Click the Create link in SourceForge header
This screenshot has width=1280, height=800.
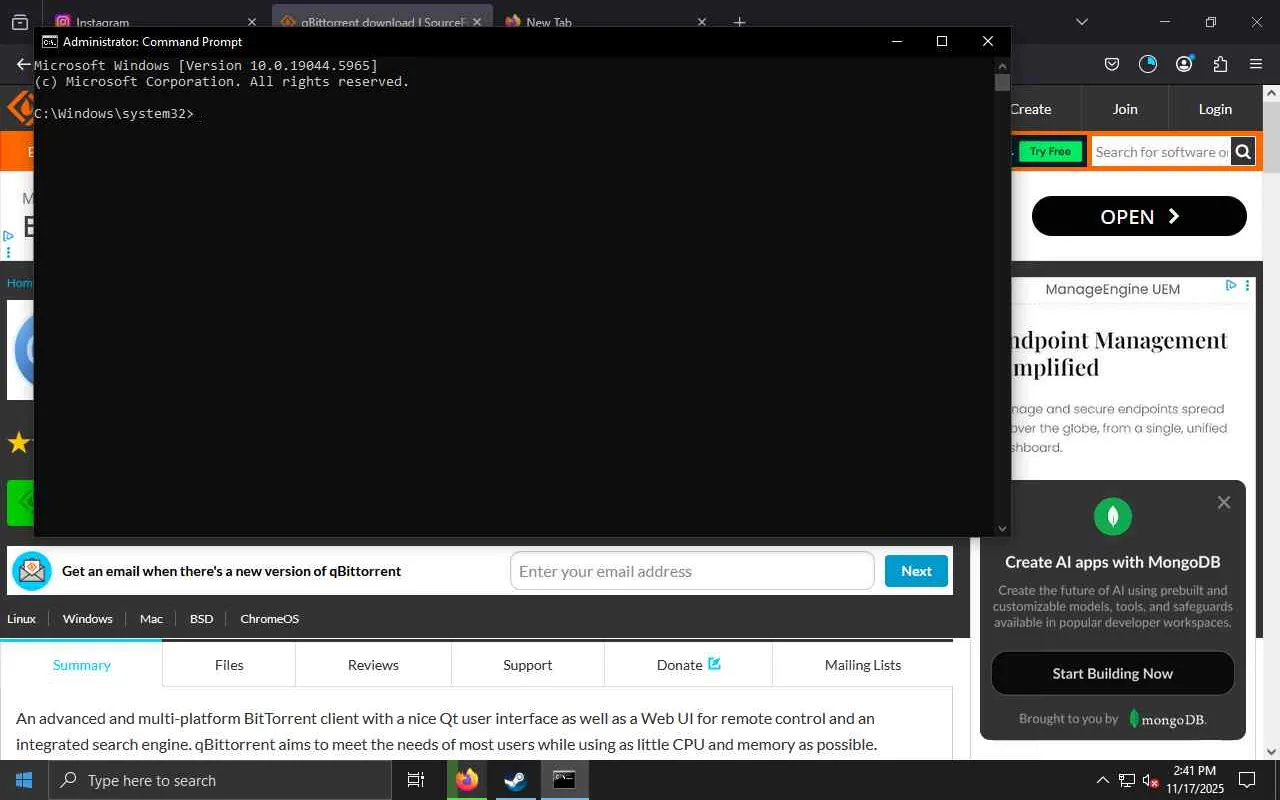pos(1030,109)
